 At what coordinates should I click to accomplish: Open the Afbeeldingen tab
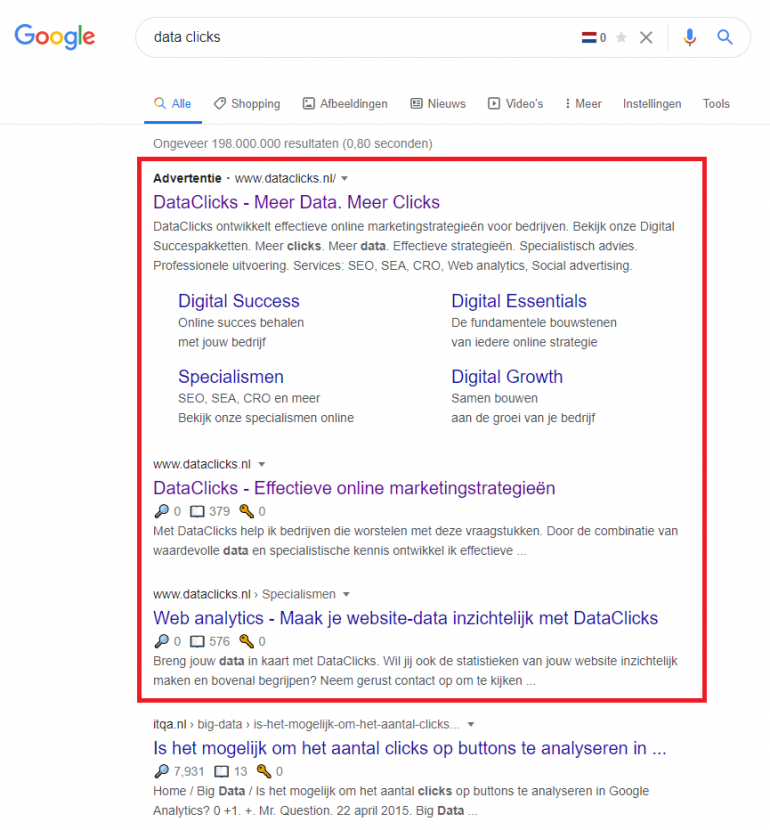pos(345,104)
